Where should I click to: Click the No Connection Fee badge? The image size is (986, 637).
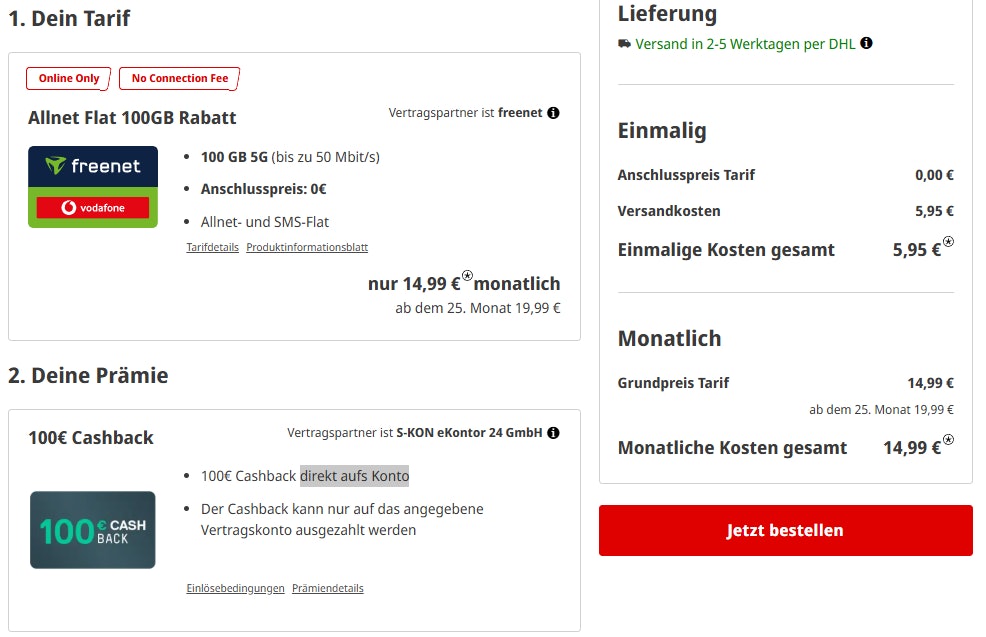pyautogui.click(x=180, y=78)
